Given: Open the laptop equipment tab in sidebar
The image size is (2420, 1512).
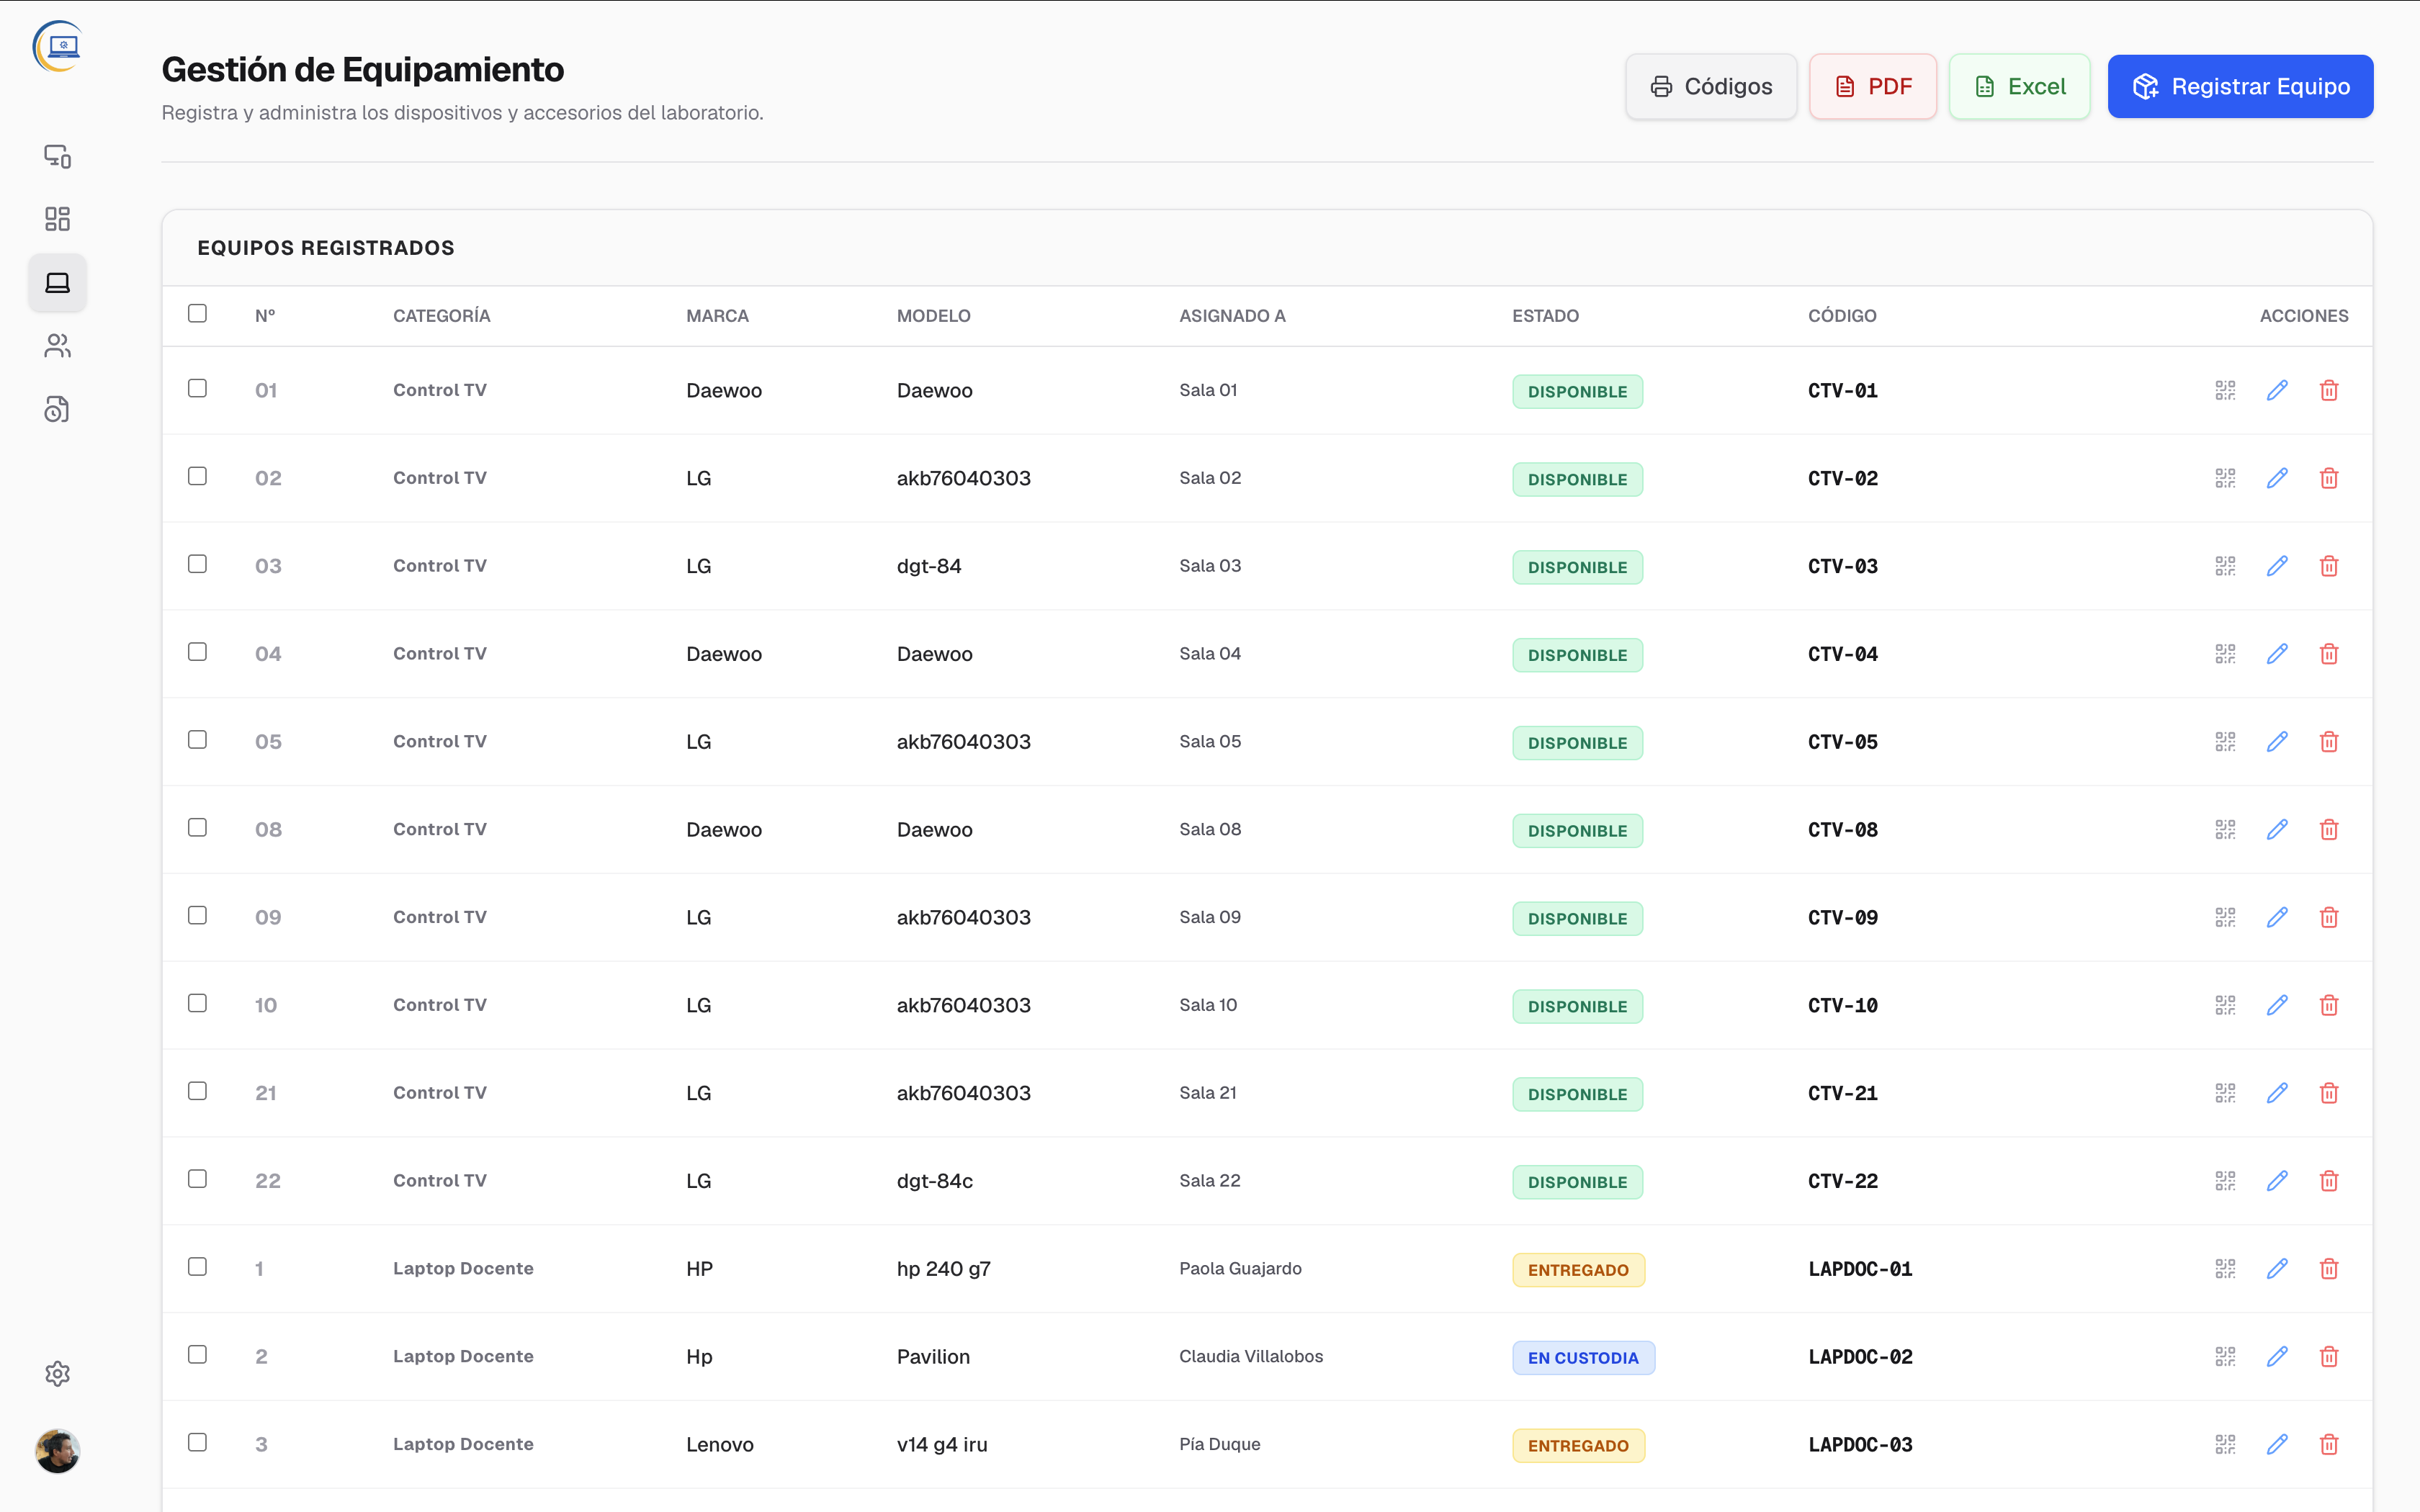Looking at the screenshot, I should click(x=57, y=283).
